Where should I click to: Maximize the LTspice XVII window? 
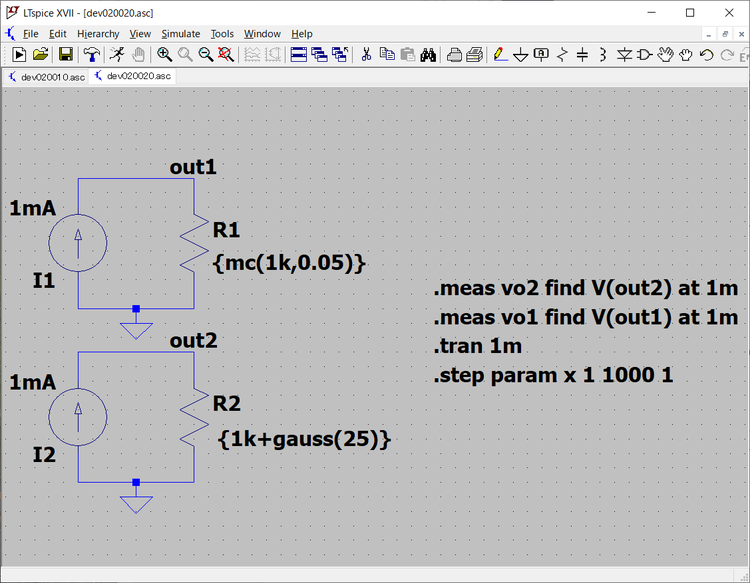[690, 13]
